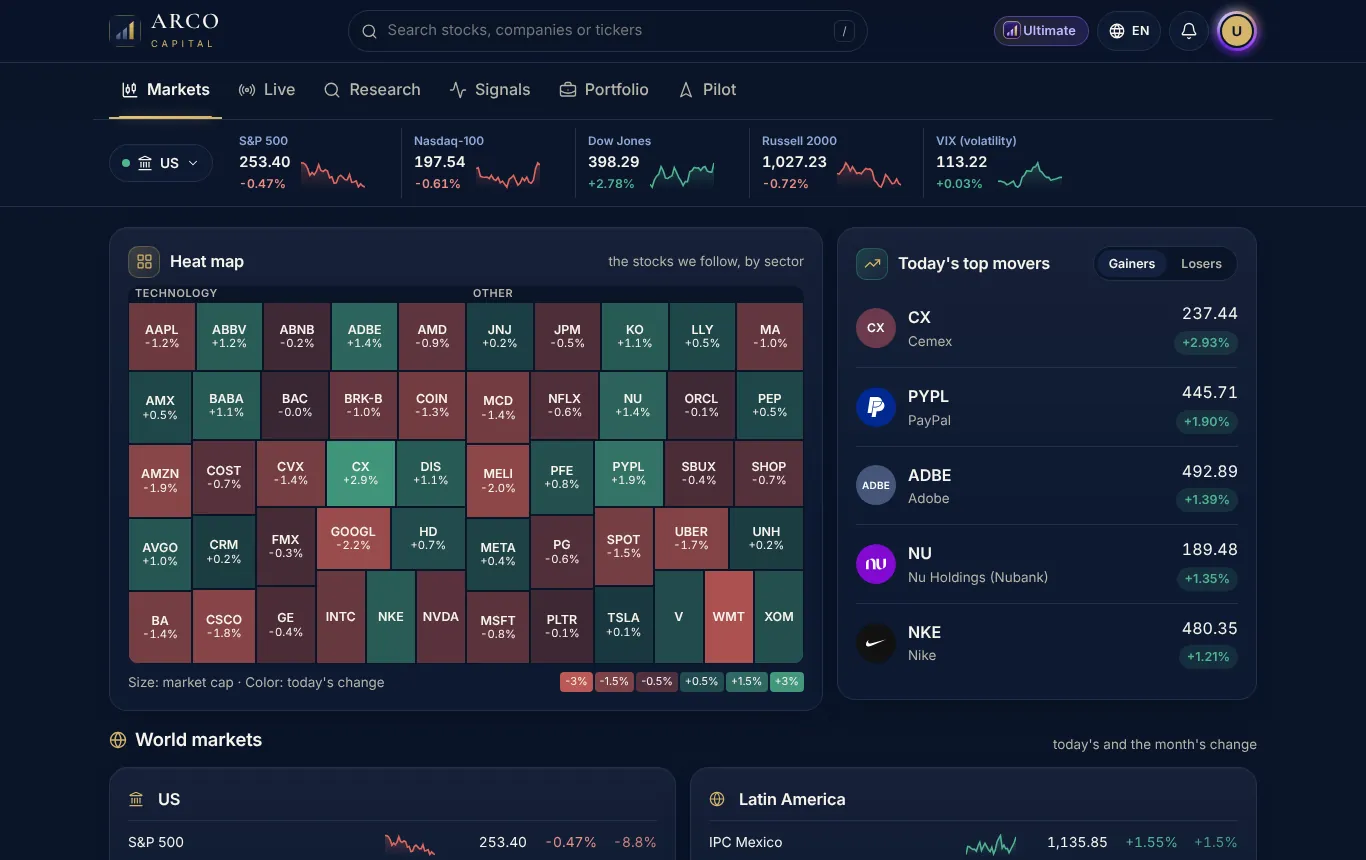Go to the Research tab

(x=372, y=90)
